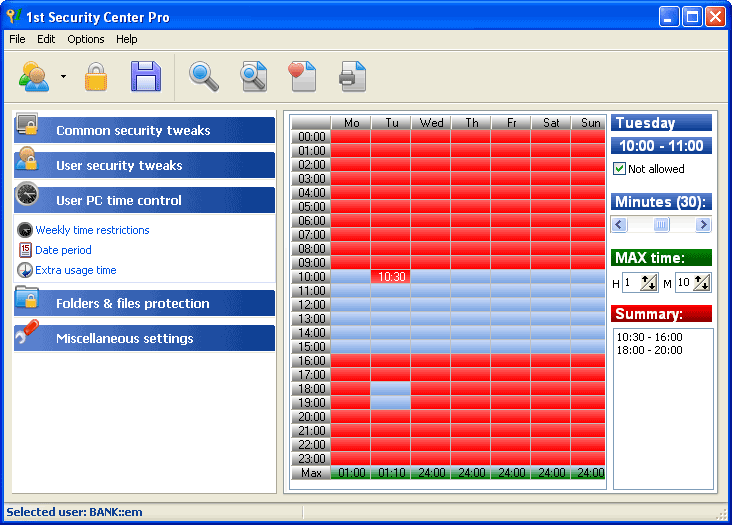Screen dimensions: 732x525
Task: Click the blue floppy disk save icon
Action: pos(146,77)
